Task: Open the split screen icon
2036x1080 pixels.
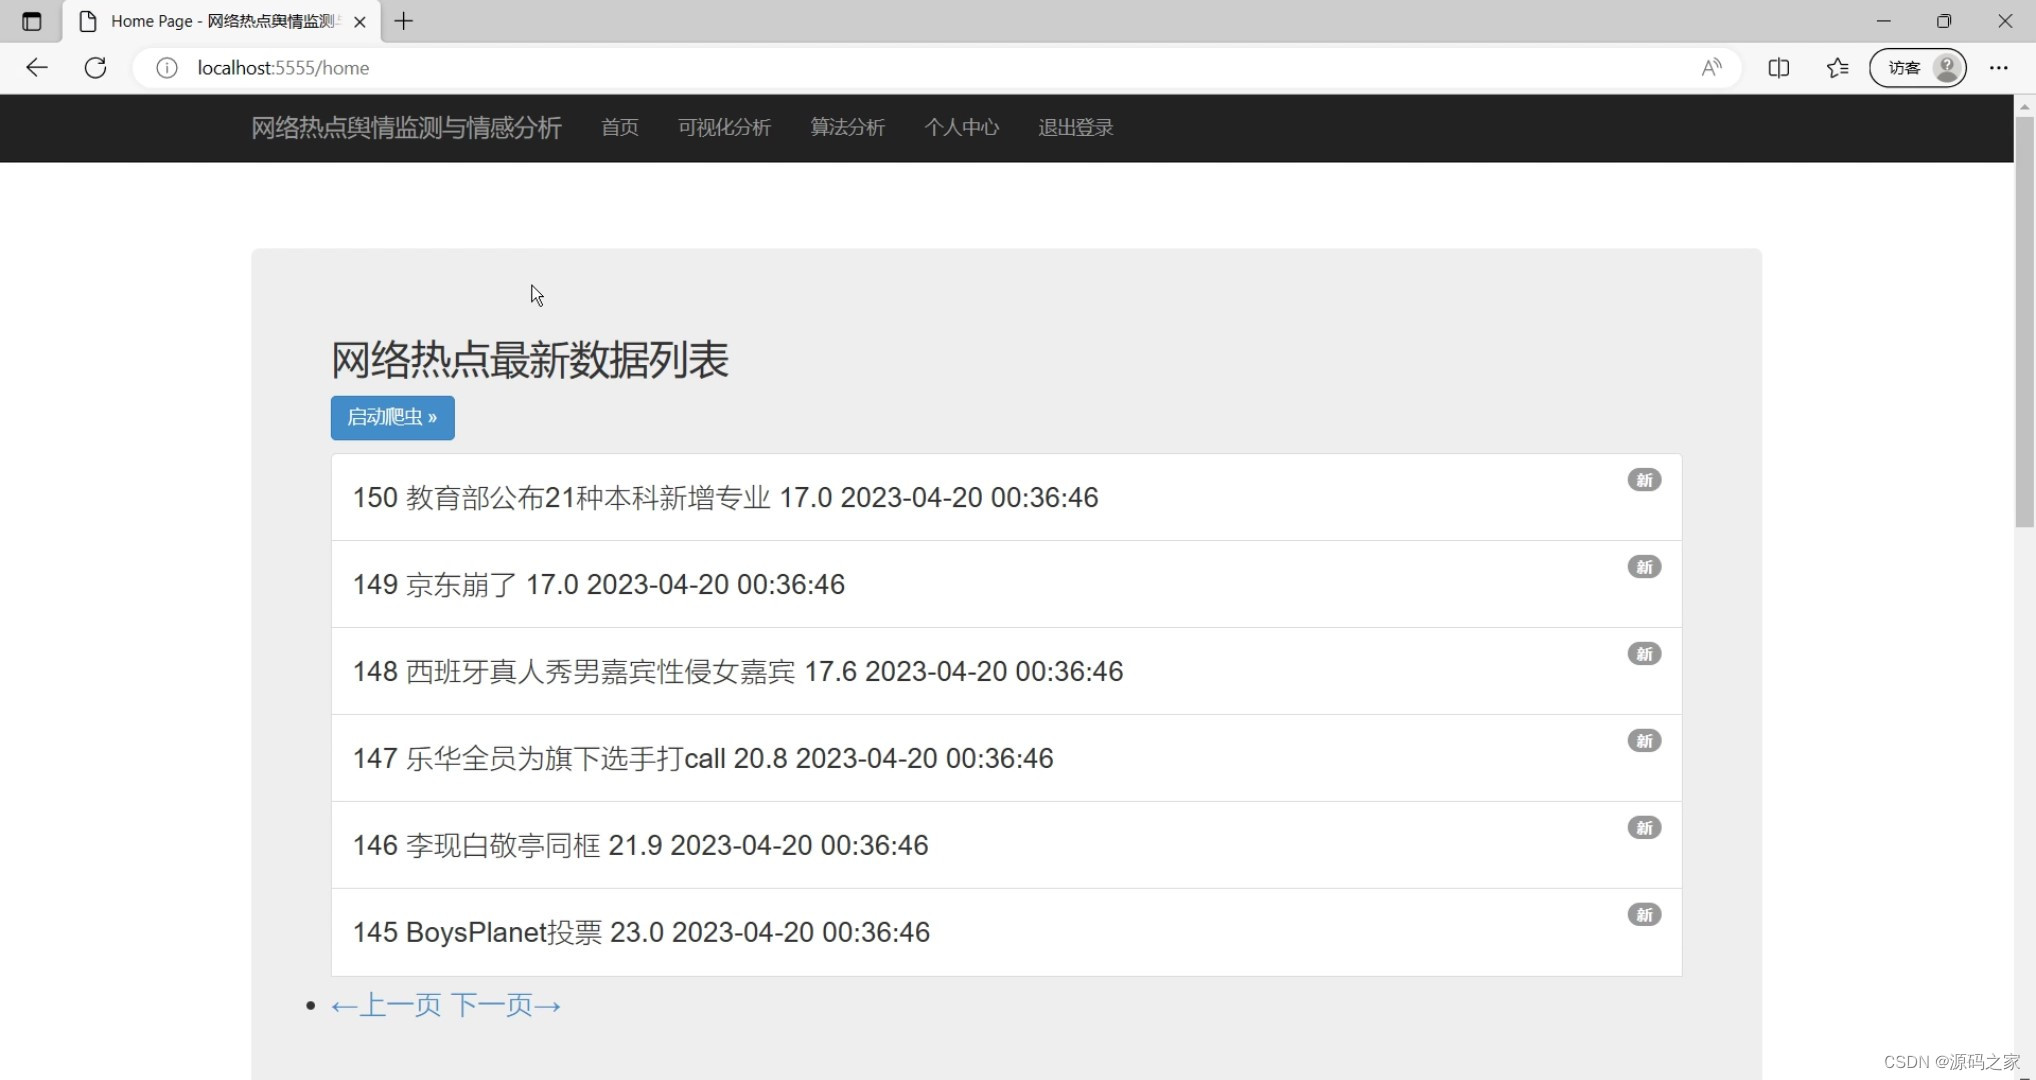Action: tap(1779, 67)
